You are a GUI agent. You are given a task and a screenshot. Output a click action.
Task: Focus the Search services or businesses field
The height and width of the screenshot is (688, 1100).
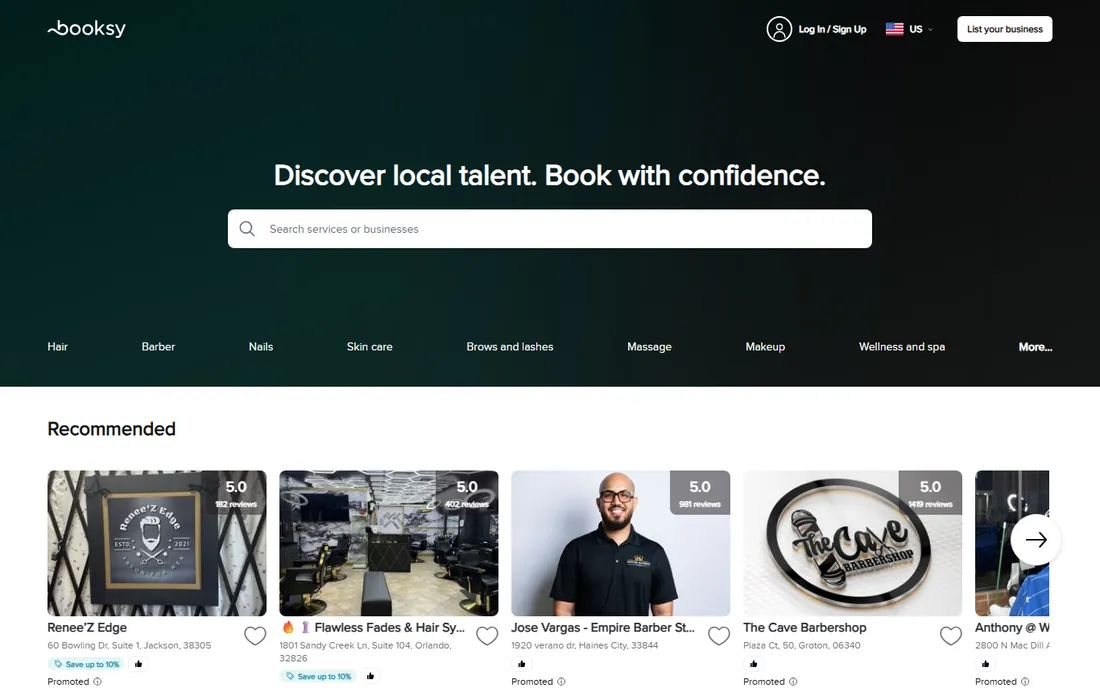(x=550, y=229)
